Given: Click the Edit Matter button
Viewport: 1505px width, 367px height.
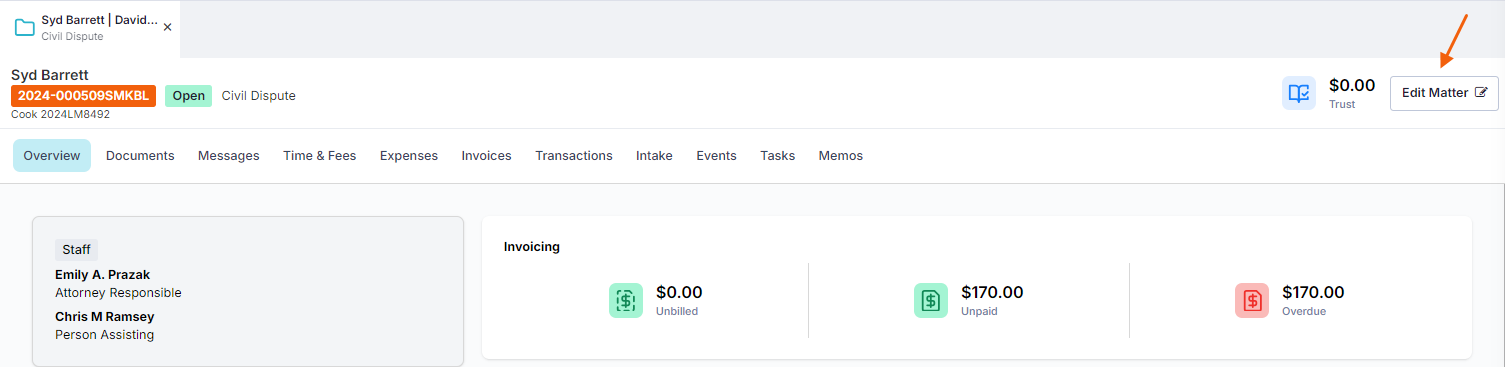Looking at the screenshot, I should [1444, 93].
